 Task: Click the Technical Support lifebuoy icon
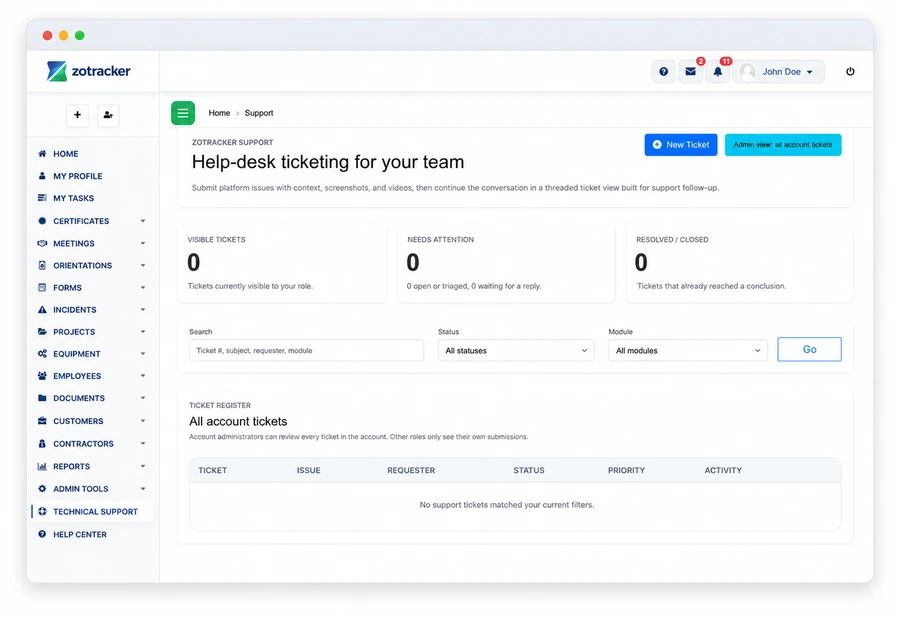42,512
